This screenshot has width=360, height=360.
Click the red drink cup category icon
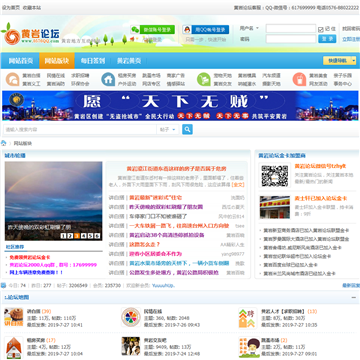299,79
